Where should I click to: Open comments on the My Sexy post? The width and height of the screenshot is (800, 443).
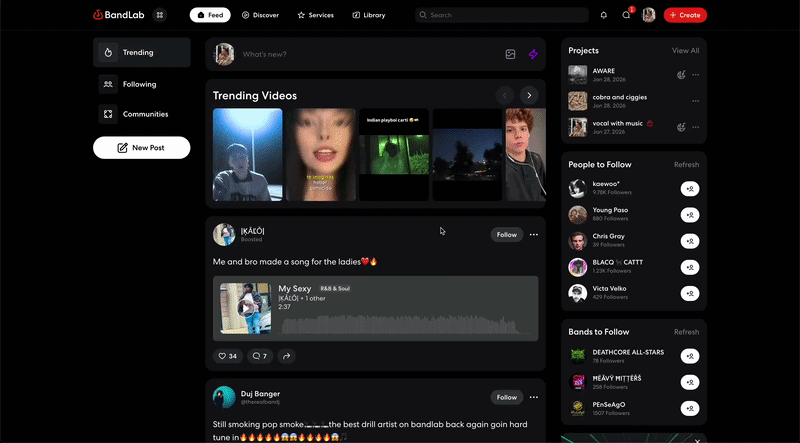point(259,356)
